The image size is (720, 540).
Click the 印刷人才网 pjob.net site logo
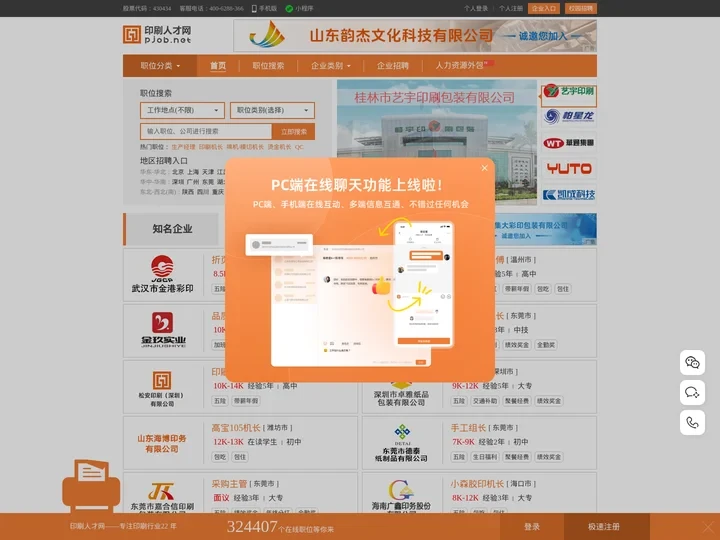157,35
